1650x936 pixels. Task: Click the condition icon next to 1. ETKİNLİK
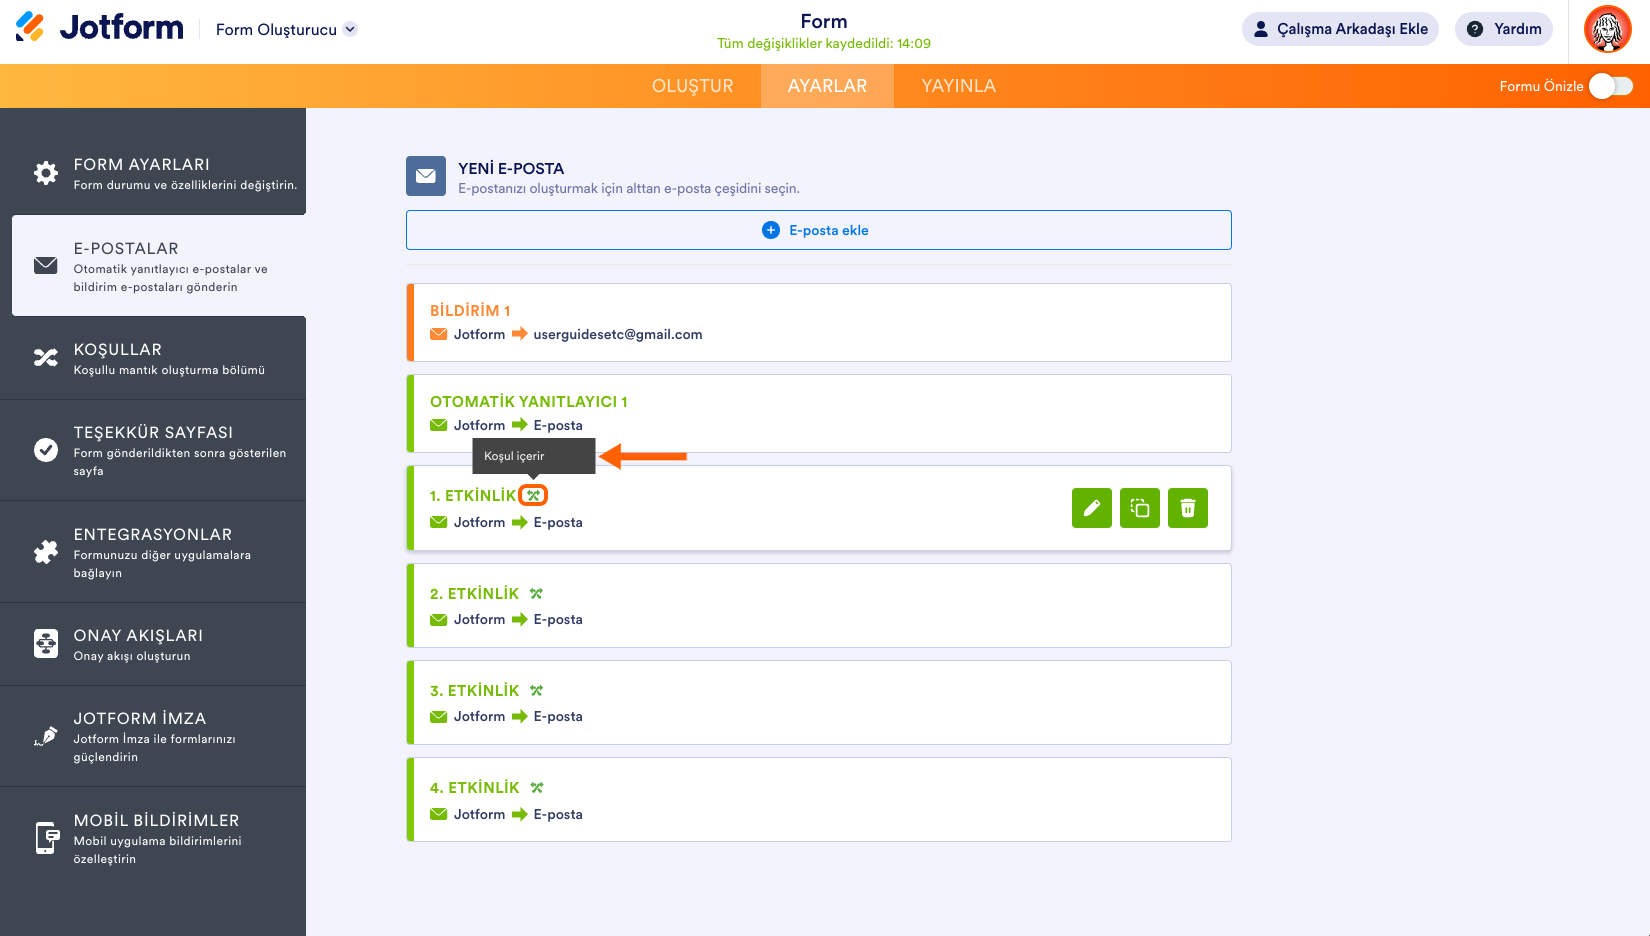point(534,495)
